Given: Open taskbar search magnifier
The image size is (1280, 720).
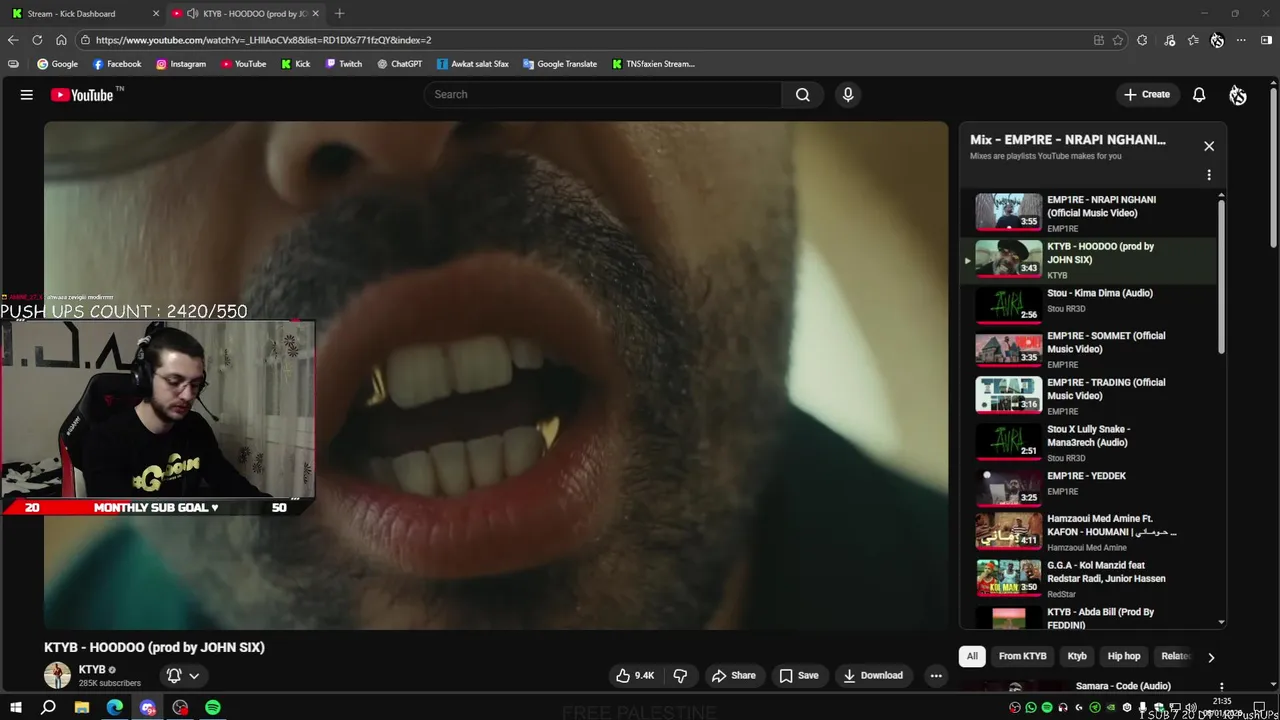Looking at the screenshot, I should tap(48, 708).
